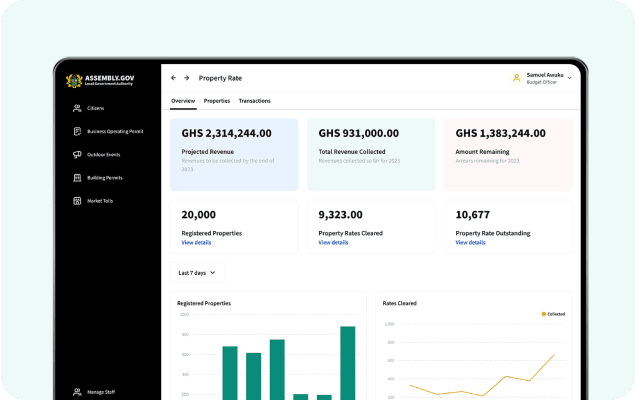The image size is (635, 400).
Task: Switch to the Properties tab
Action: point(217,101)
